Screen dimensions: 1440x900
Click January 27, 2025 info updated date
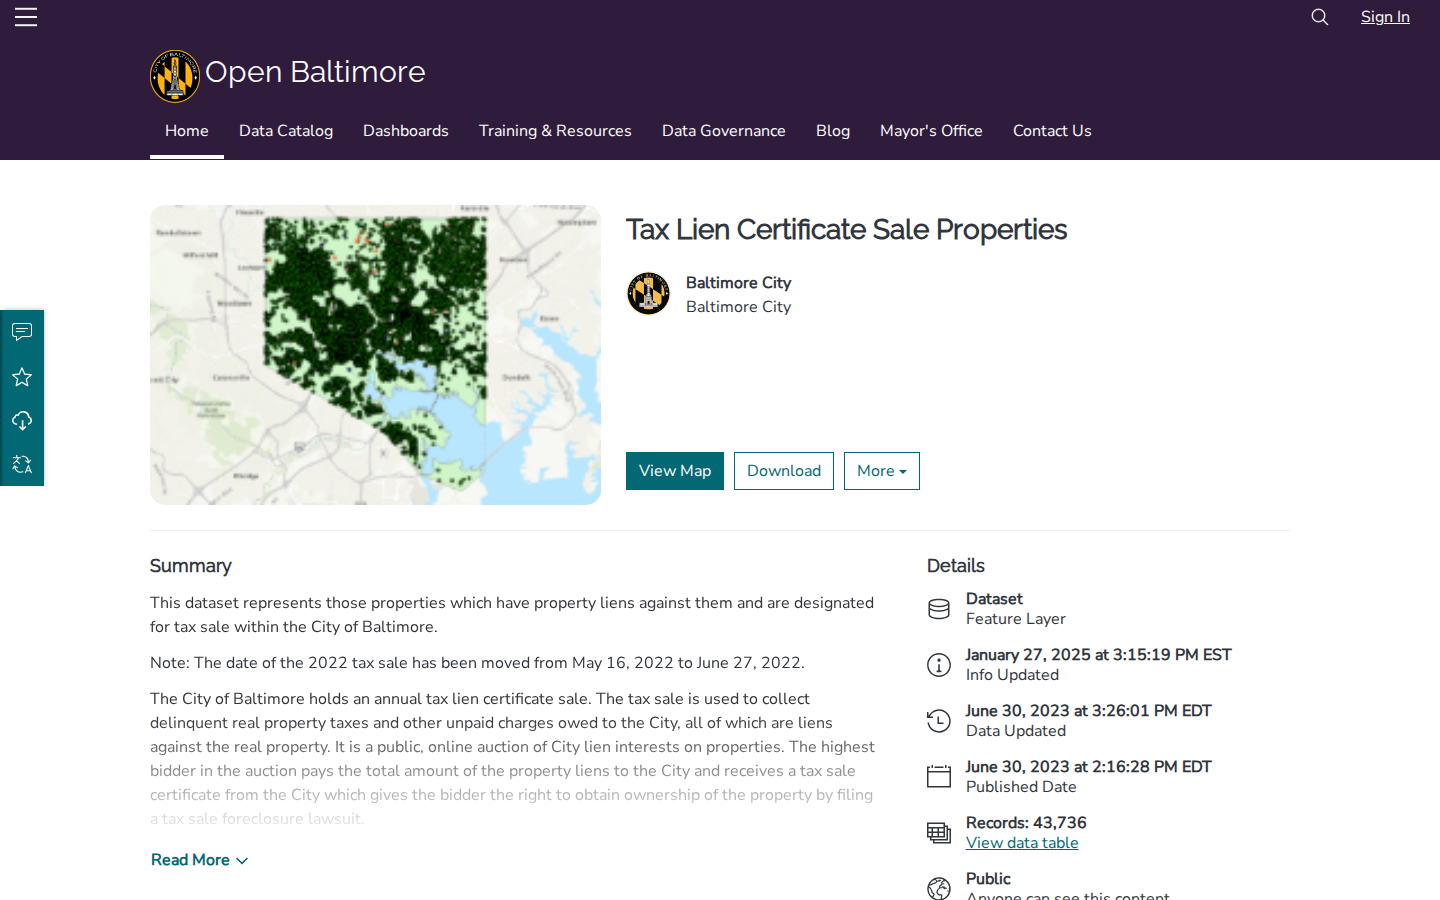[1099, 655]
